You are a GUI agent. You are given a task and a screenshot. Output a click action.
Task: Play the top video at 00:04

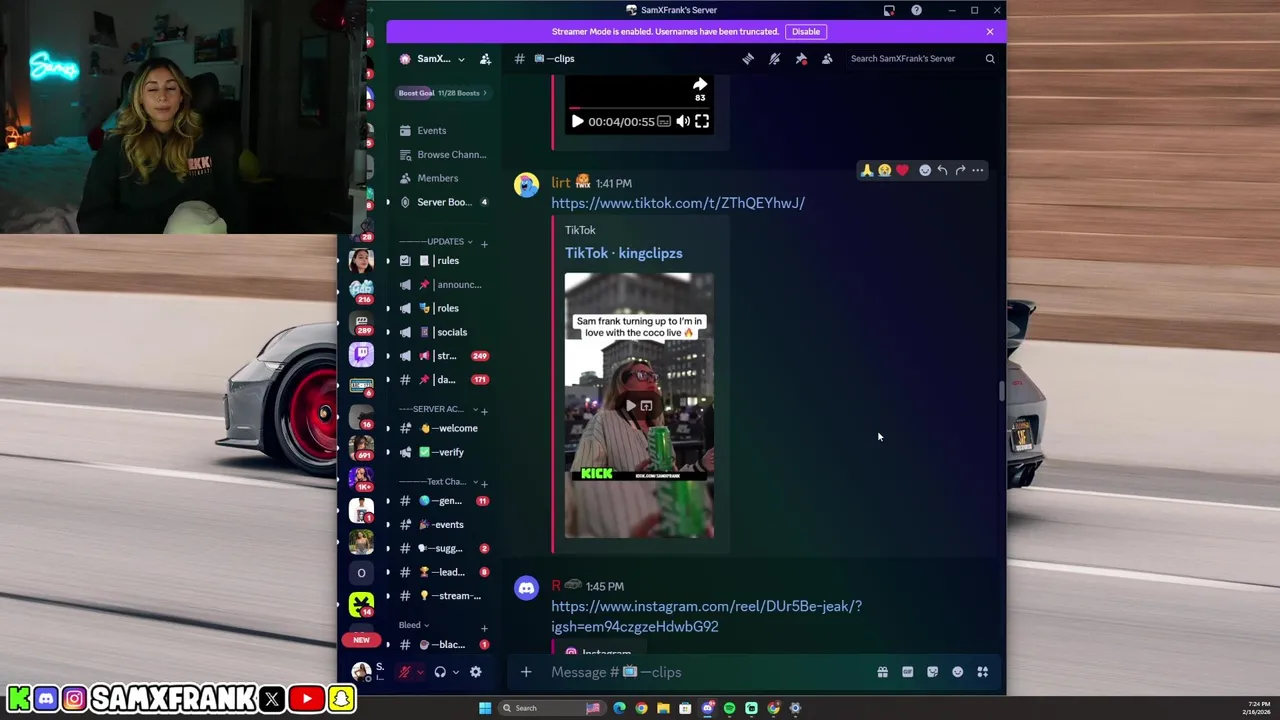tap(577, 122)
